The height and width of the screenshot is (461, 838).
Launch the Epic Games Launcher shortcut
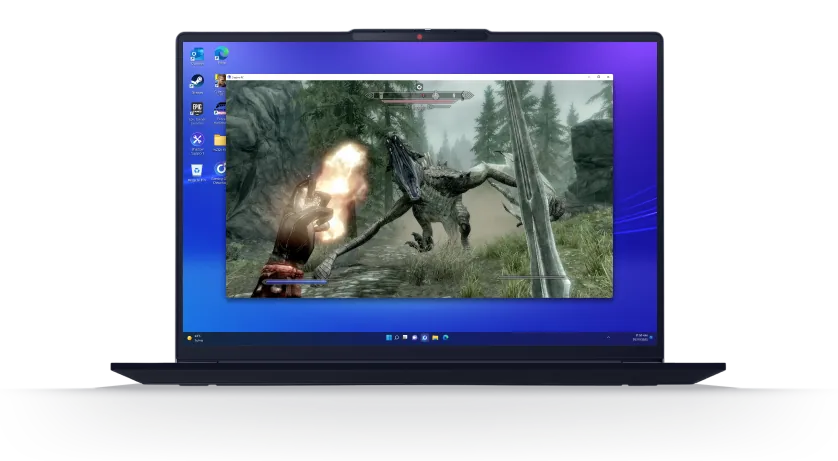197,112
